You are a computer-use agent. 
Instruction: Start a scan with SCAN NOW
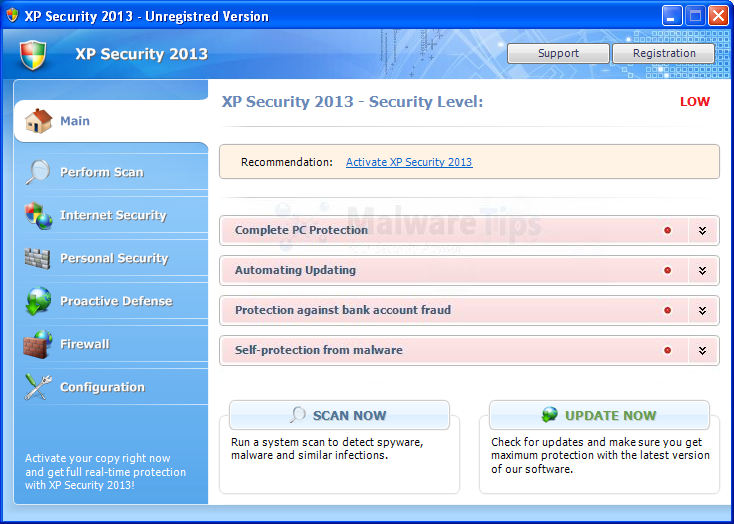pos(339,415)
